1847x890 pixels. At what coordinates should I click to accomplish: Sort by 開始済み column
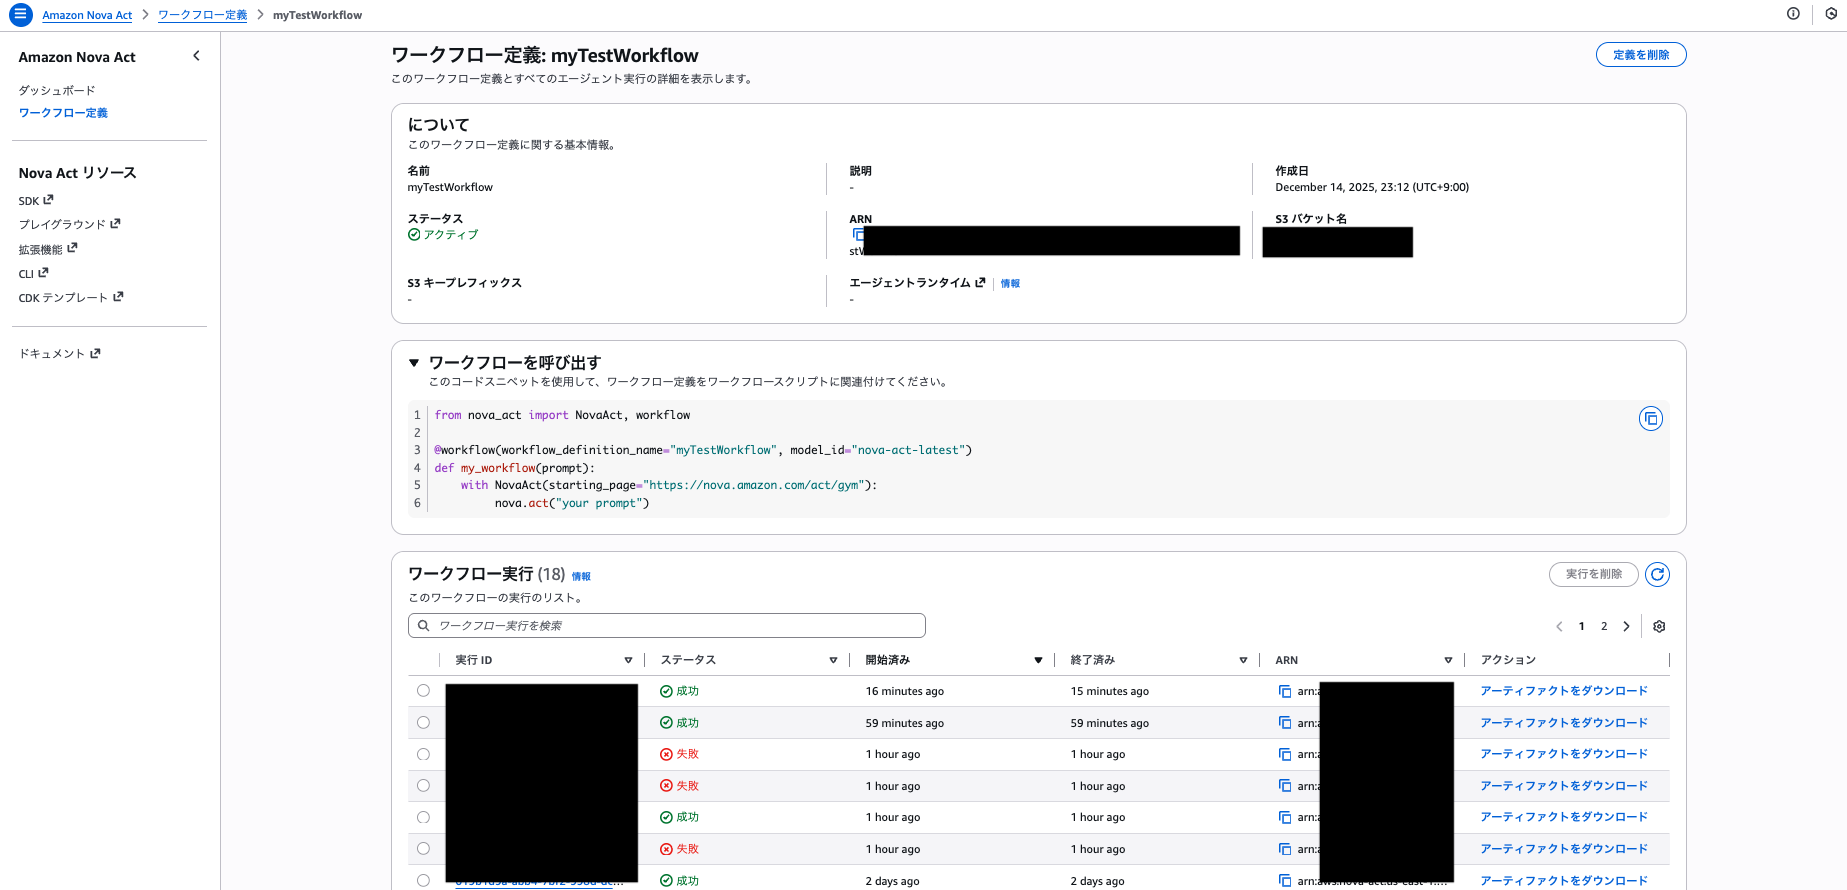[x=1038, y=660]
